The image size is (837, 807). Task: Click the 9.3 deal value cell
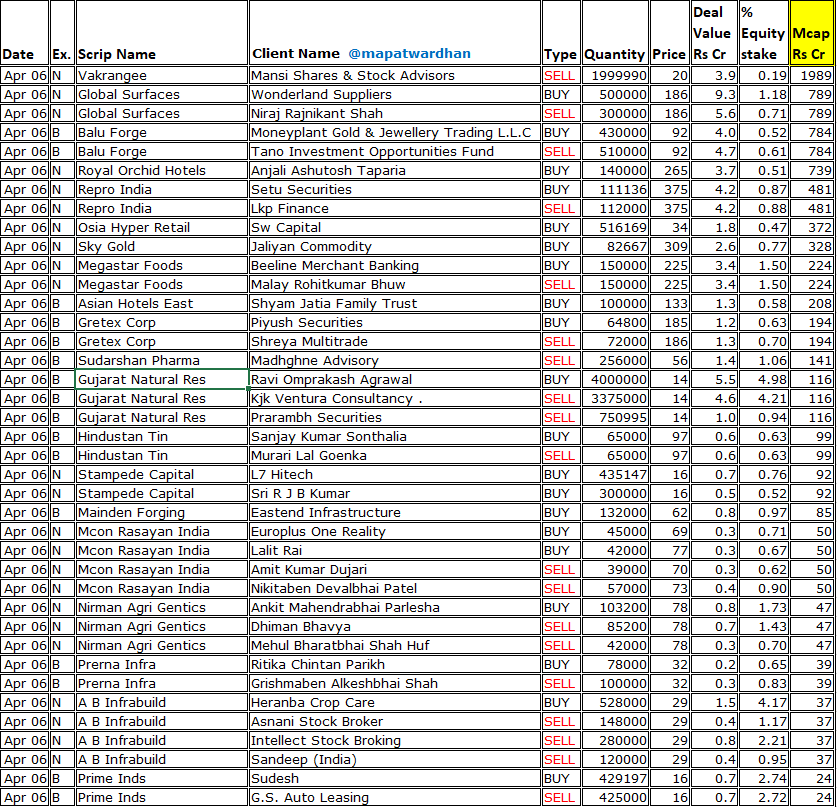pos(714,94)
